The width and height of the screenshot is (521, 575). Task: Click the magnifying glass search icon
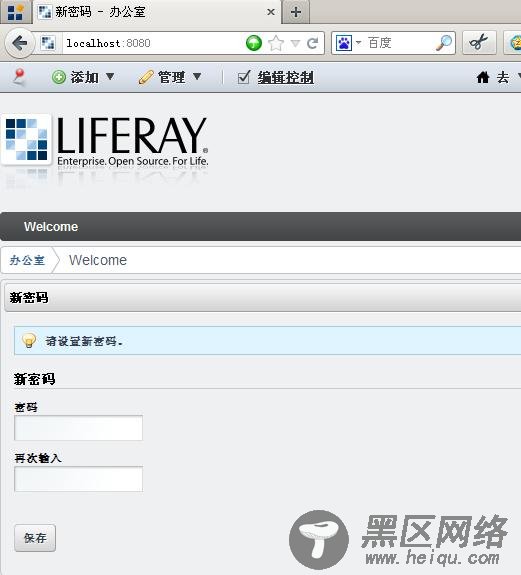(x=444, y=43)
